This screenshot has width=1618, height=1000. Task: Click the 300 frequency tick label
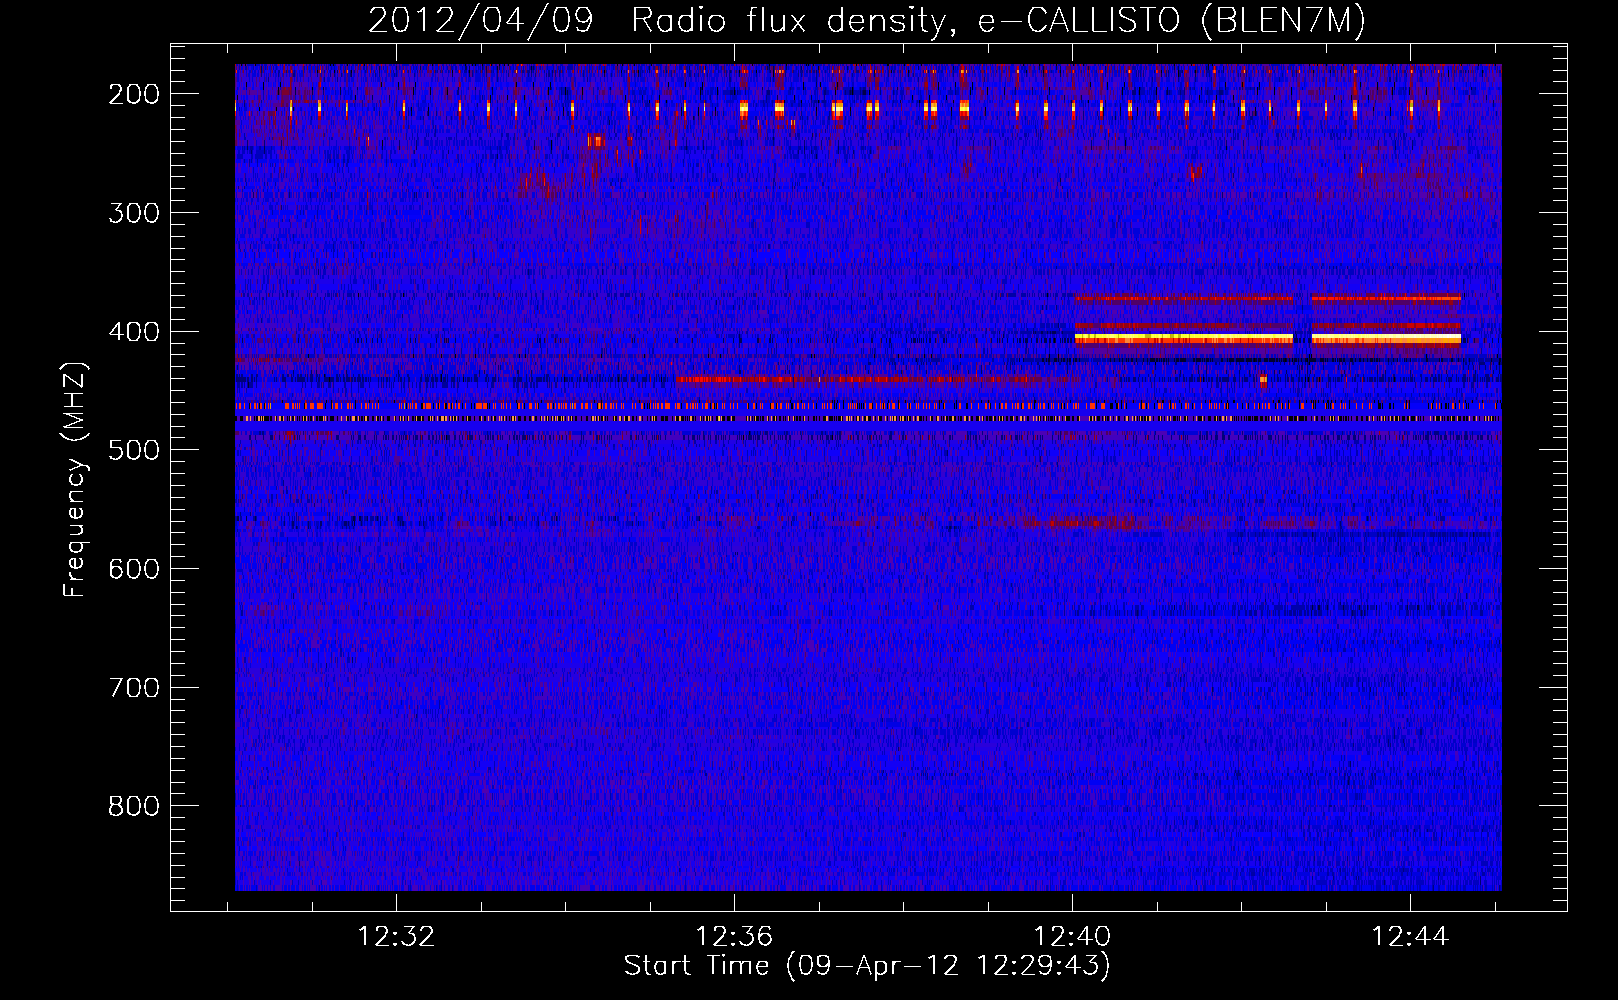[x=134, y=213]
